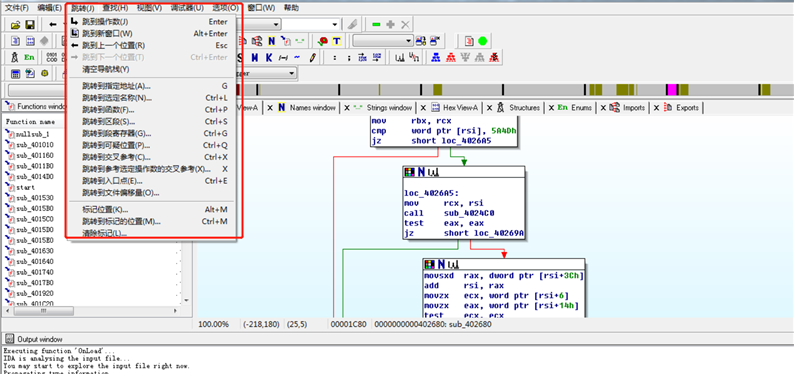Choose 跳转到入口点(E)... menu entry

click(151, 181)
